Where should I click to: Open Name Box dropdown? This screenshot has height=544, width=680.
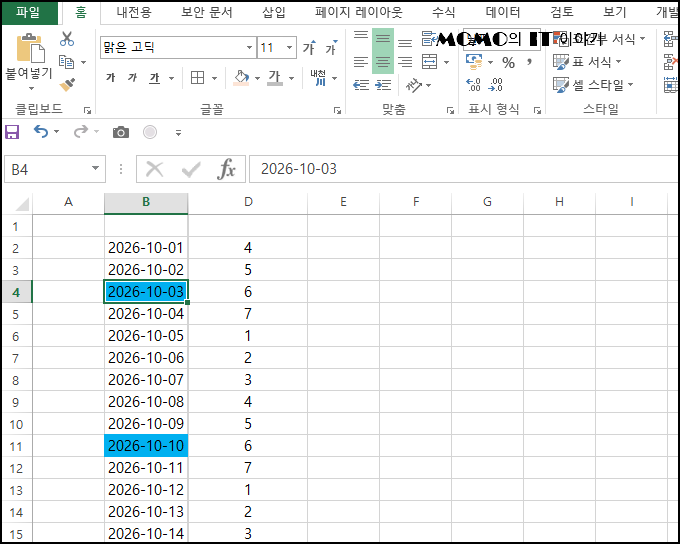point(95,168)
